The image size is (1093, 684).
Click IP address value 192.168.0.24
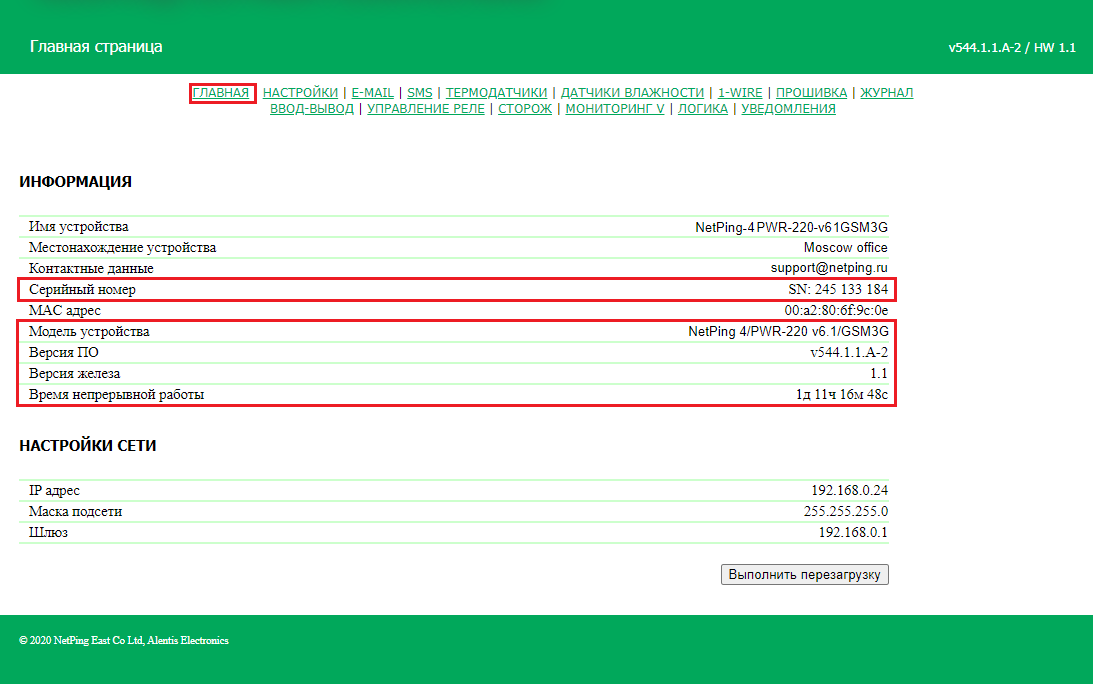click(x=850, y=490)
